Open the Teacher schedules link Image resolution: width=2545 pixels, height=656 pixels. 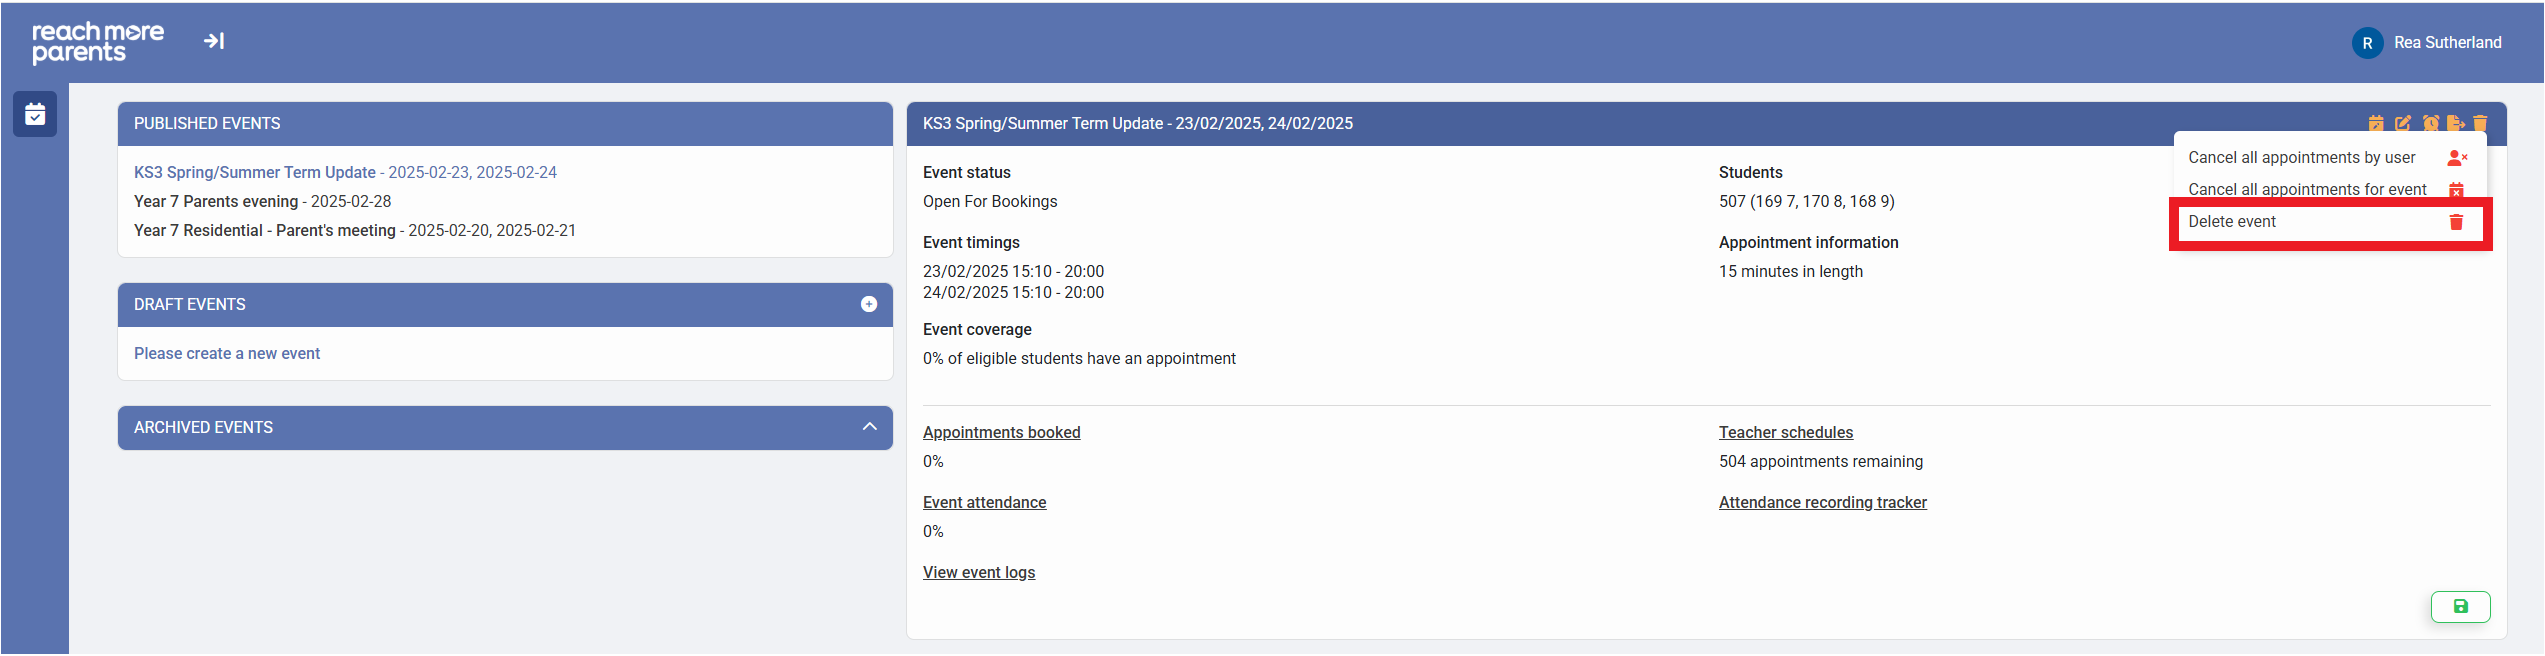(1785, 432)
